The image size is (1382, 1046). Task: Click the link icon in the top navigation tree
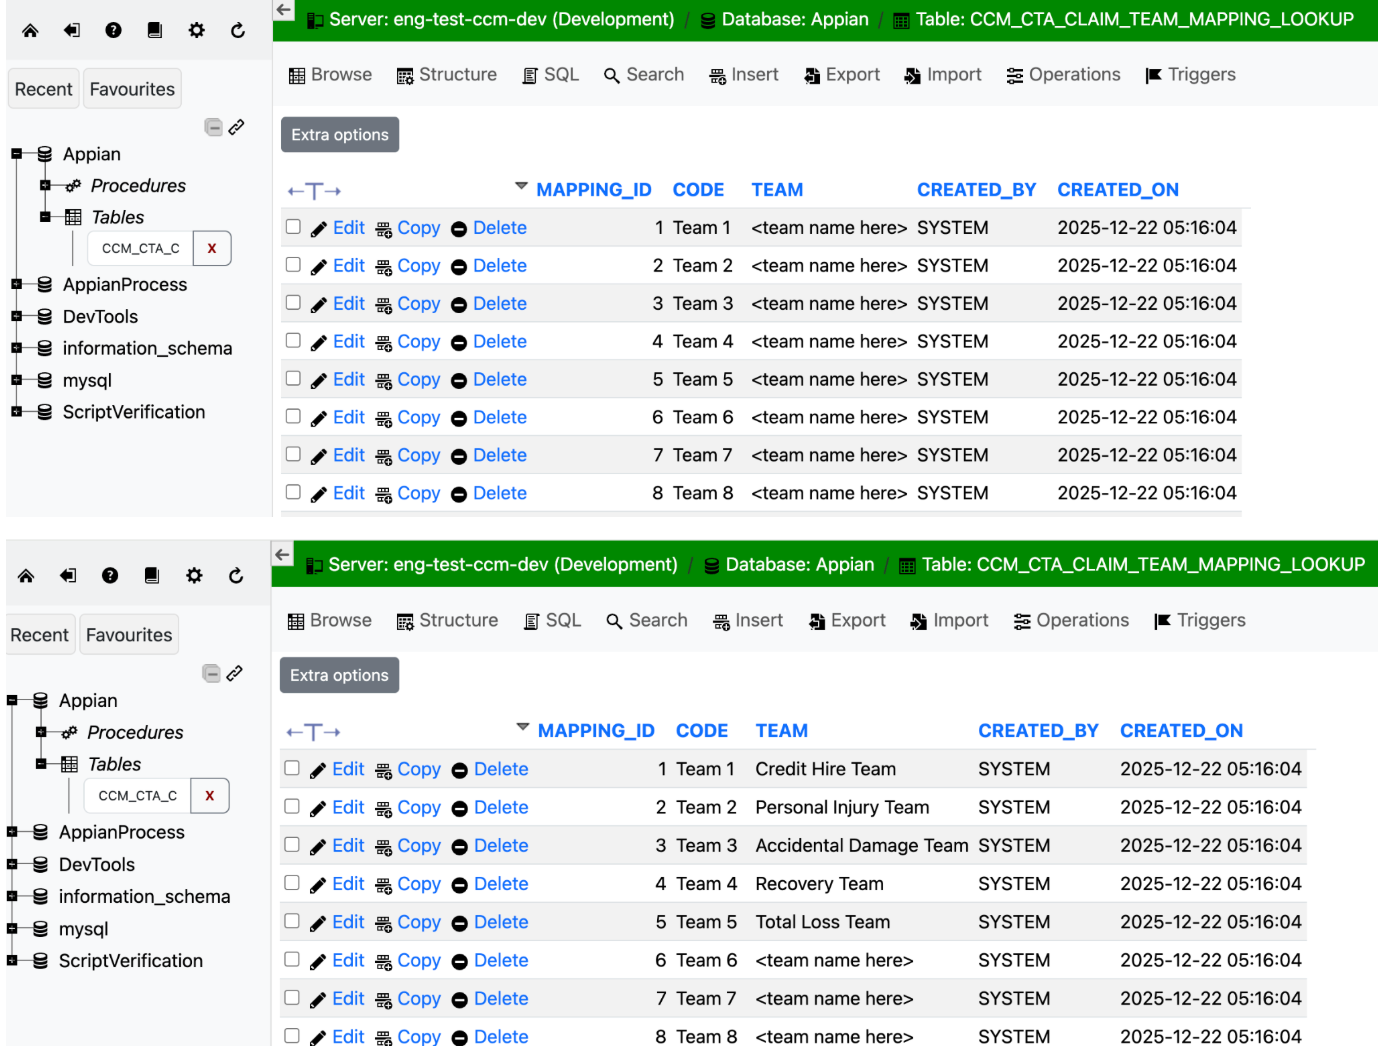(x=237, y=127)
